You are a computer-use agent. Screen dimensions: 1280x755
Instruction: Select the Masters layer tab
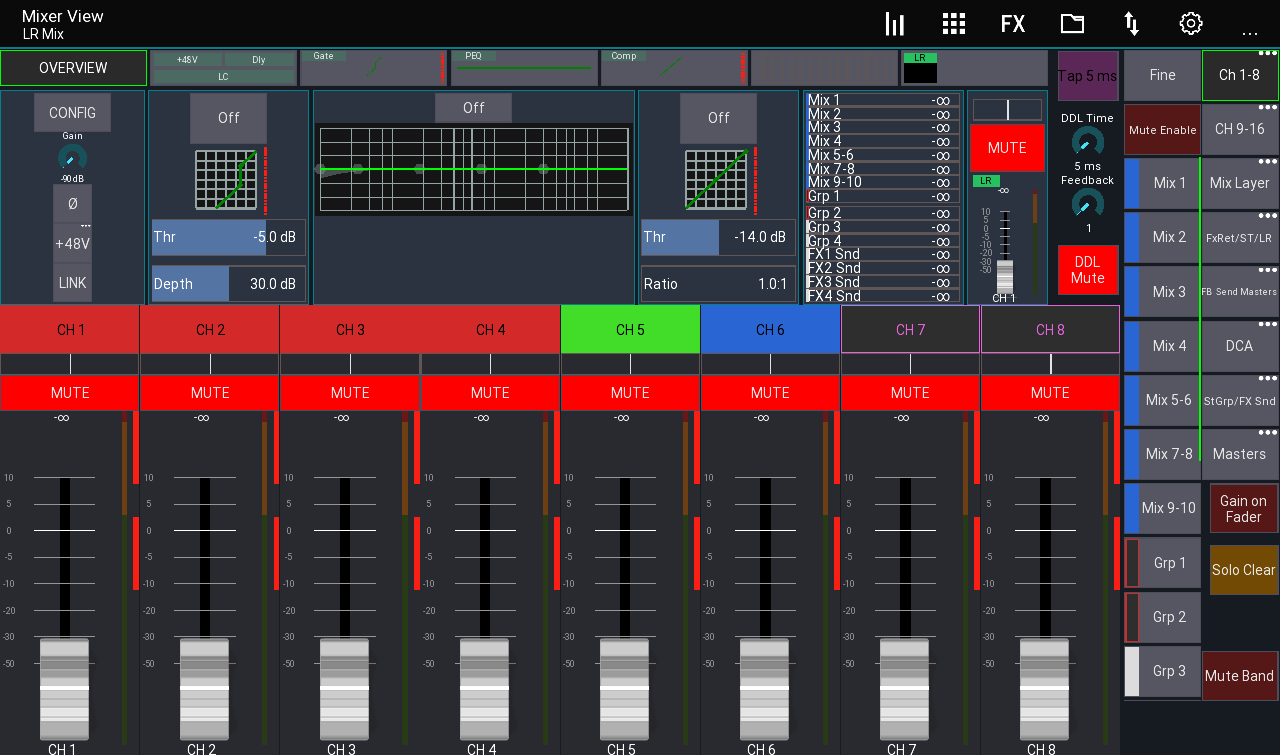click(x=1239, y=454)
